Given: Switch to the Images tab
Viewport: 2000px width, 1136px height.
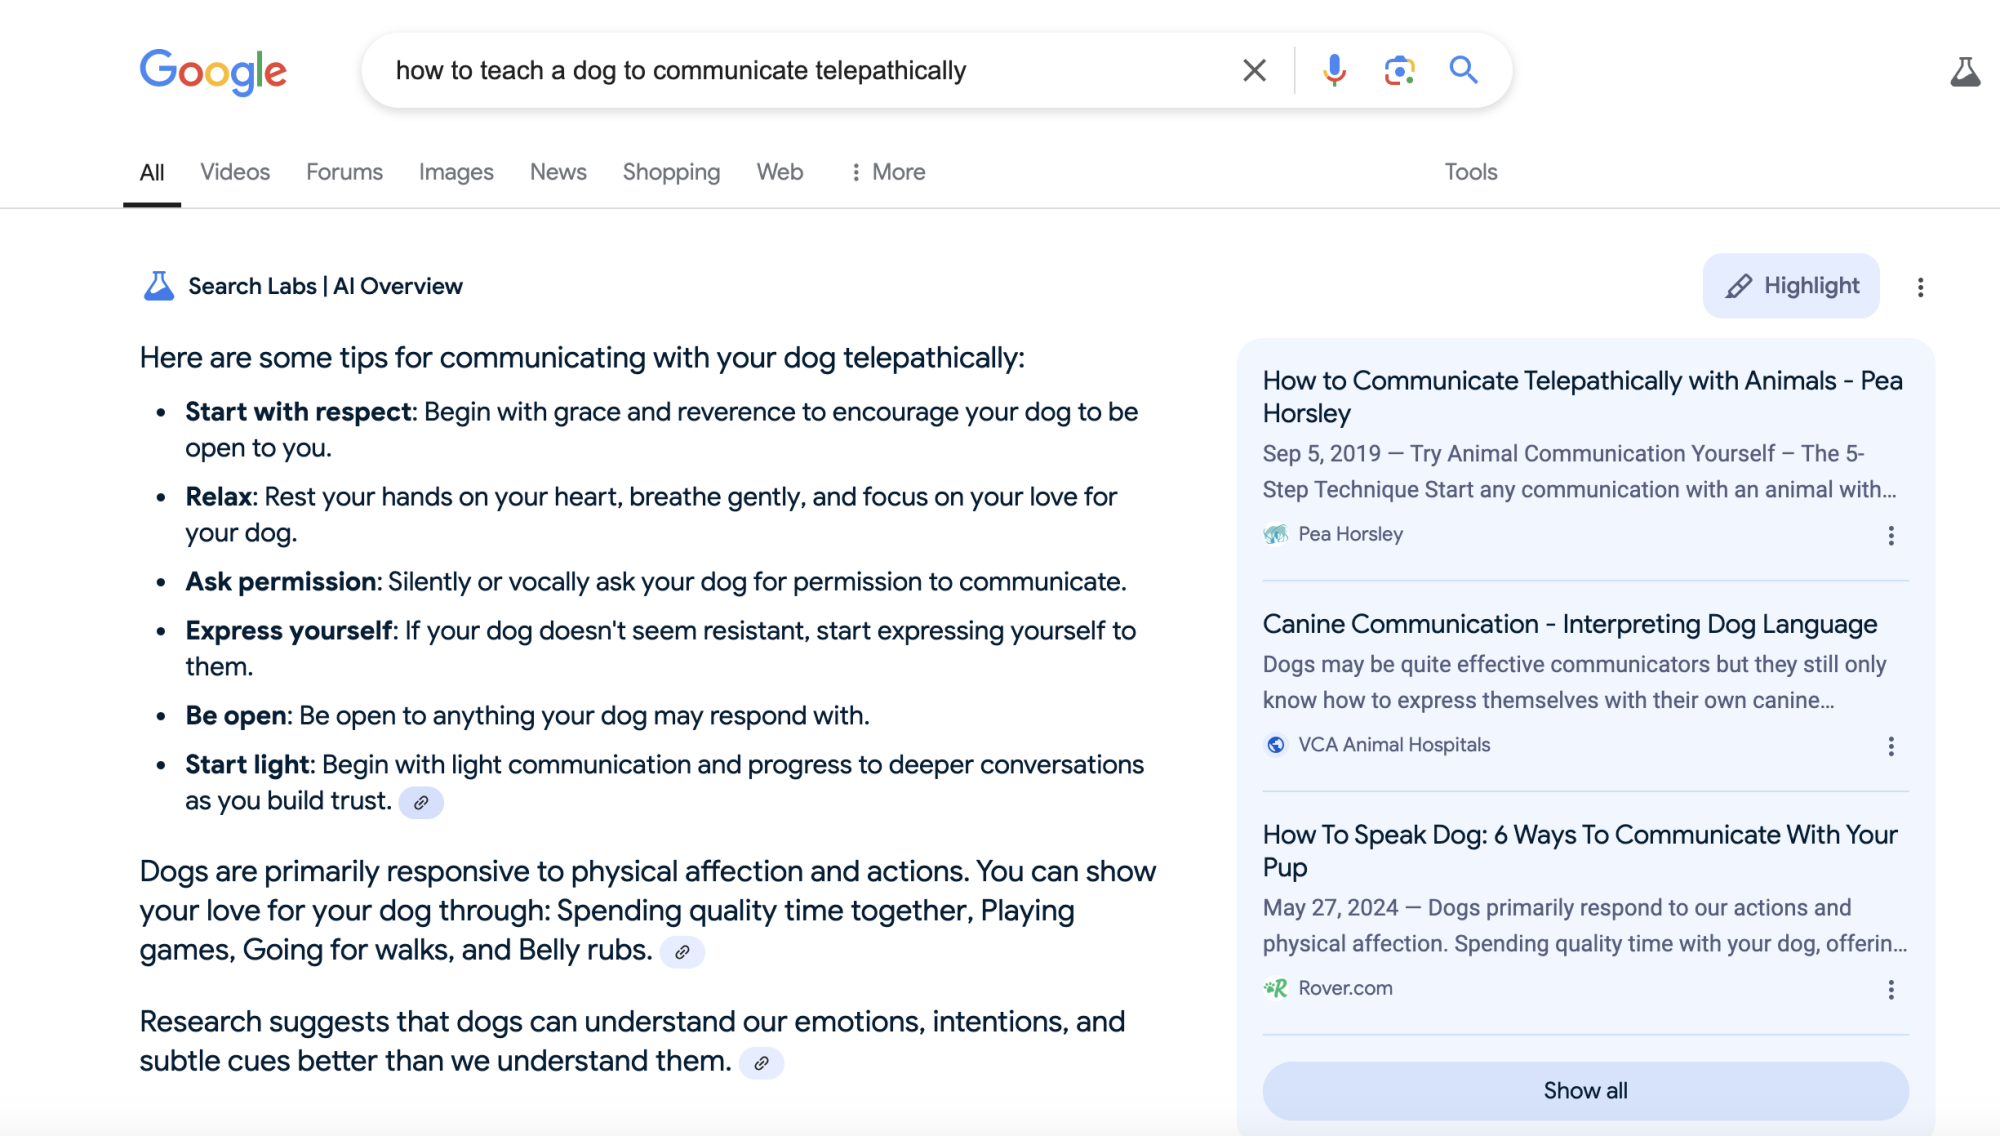Looking at the screenshot, I should click(x=456, y=172).
